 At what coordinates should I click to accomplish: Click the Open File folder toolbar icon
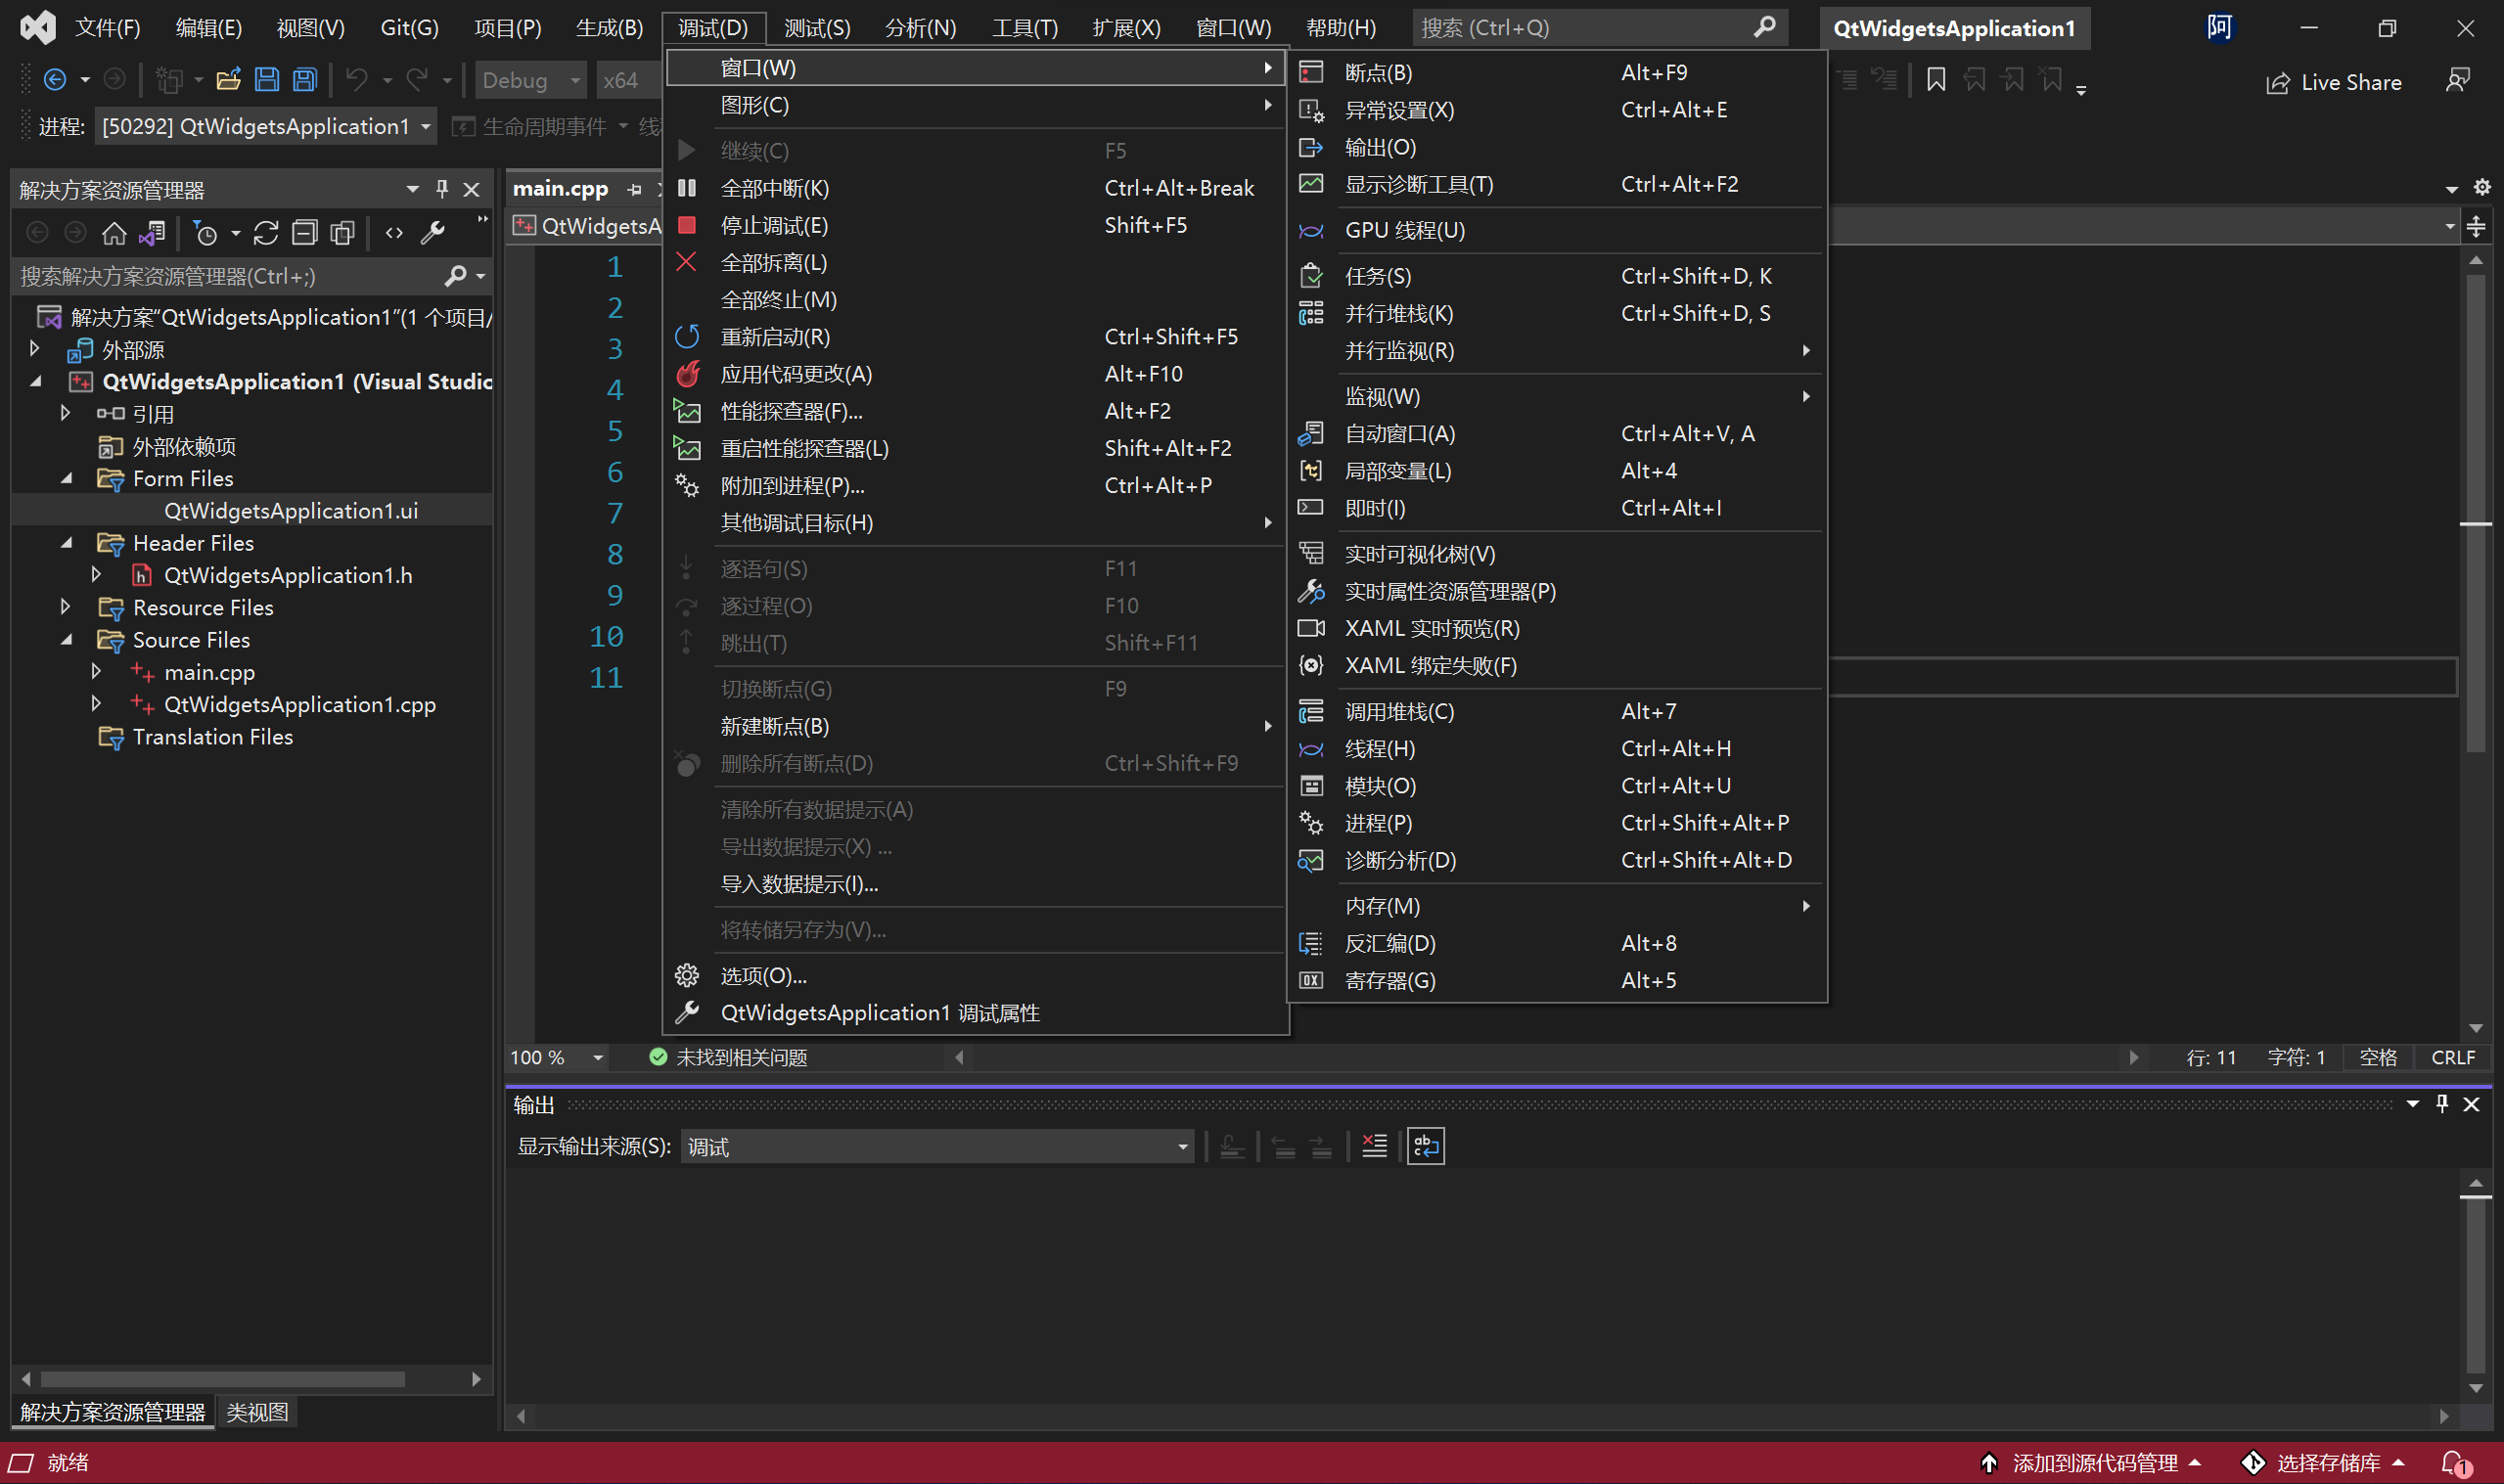pos(228,80)
